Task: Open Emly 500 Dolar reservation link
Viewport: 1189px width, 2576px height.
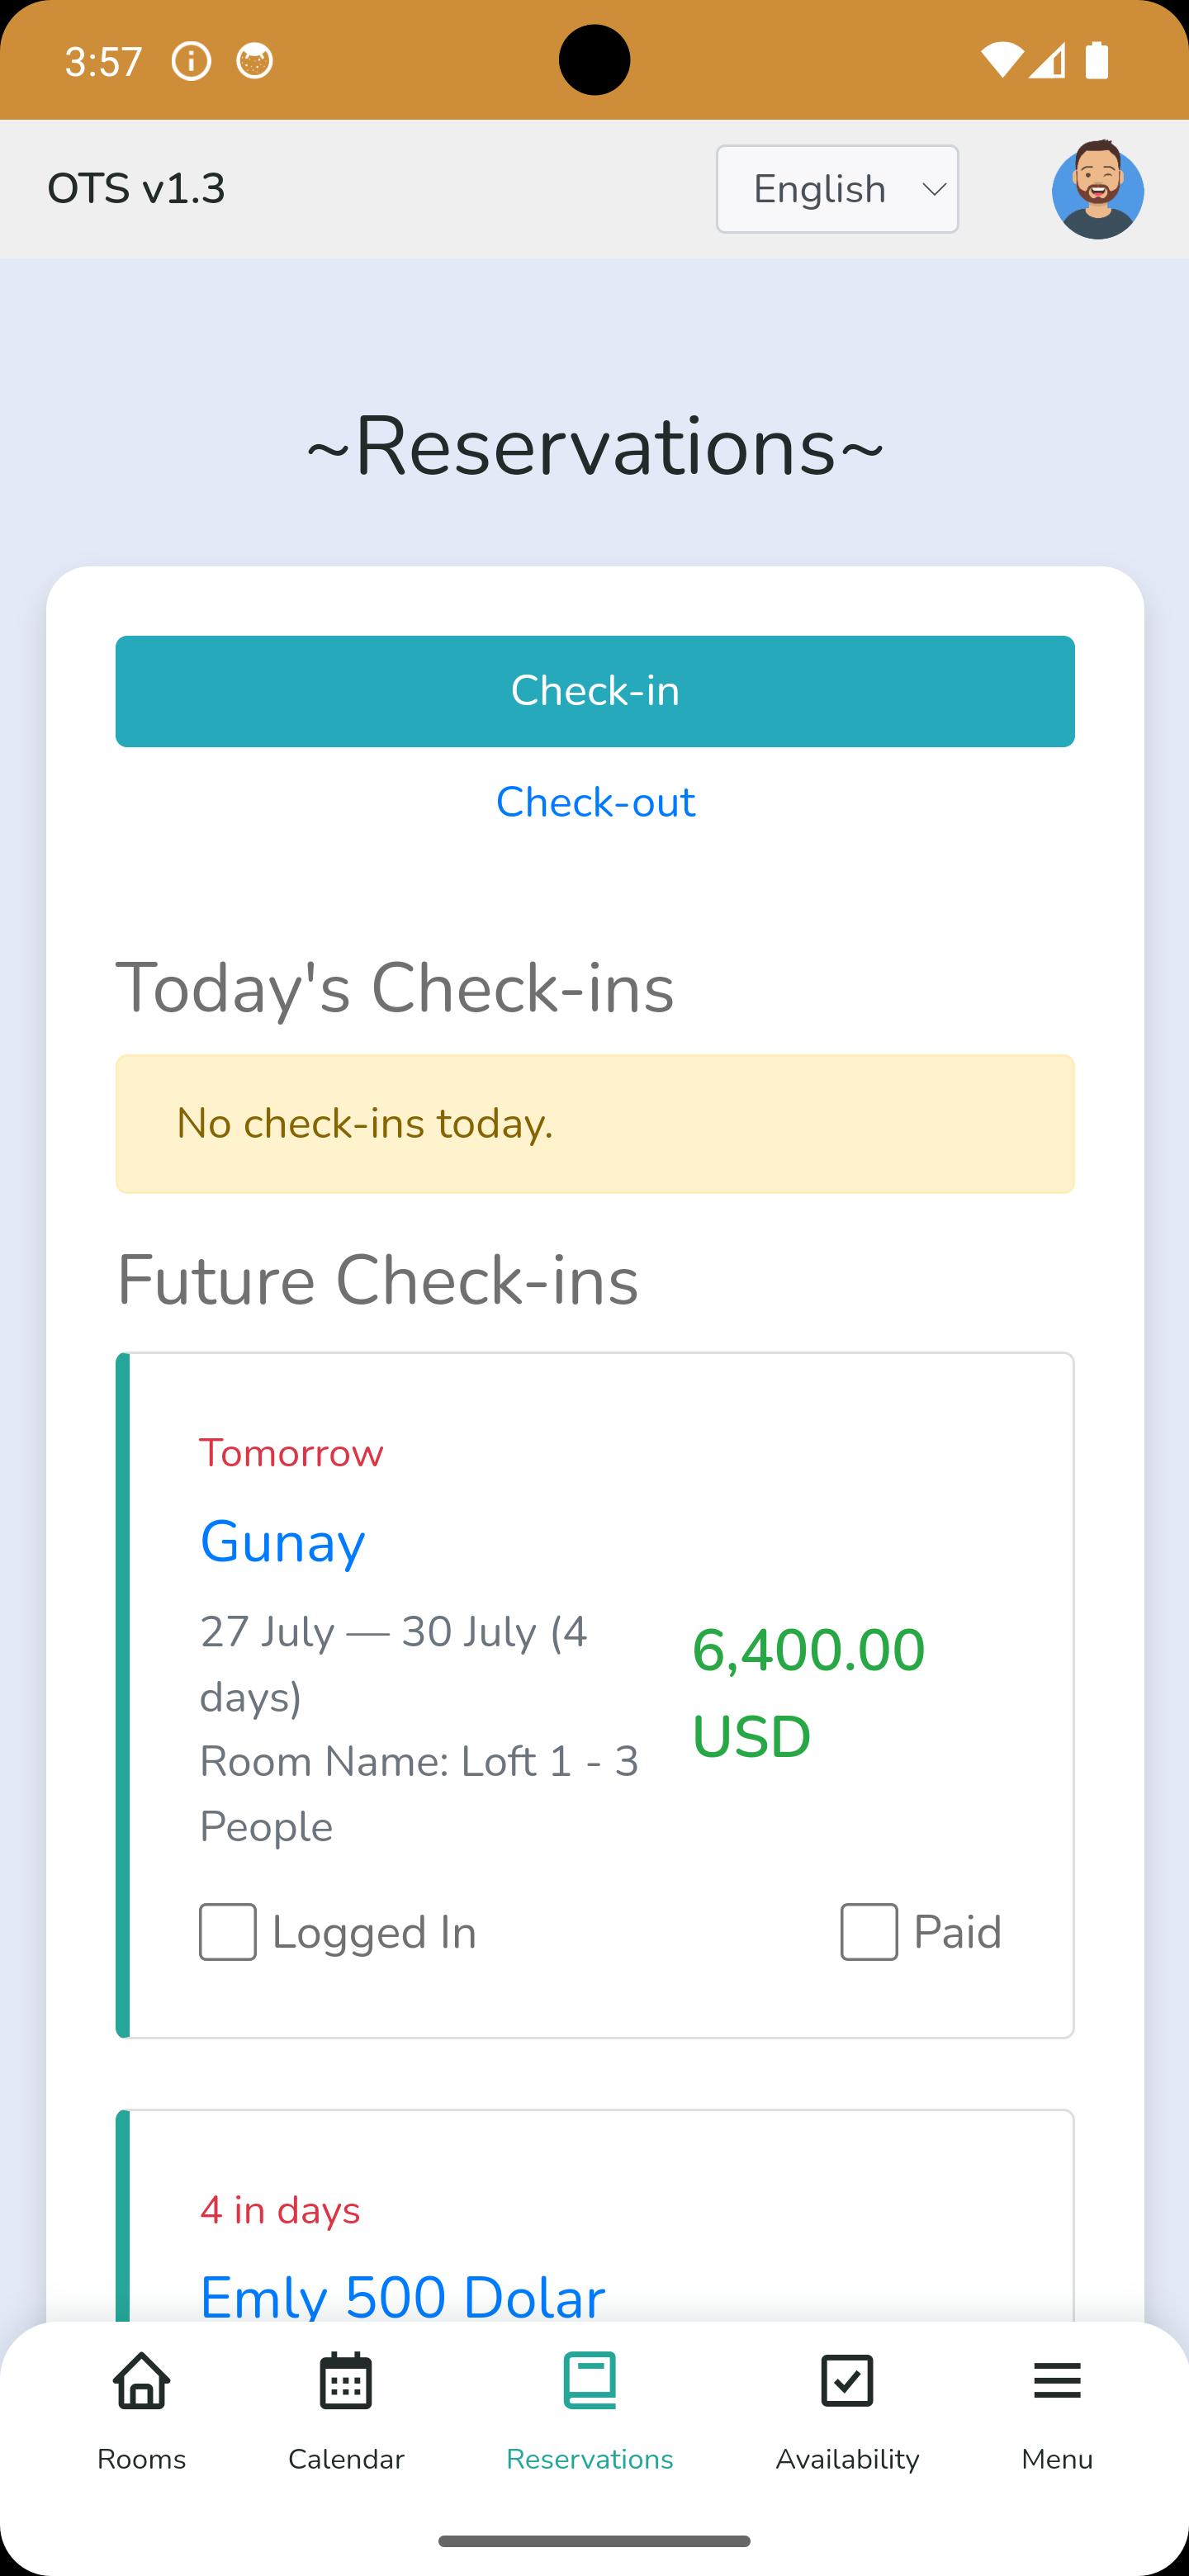Action: [x=403, y=2296]
